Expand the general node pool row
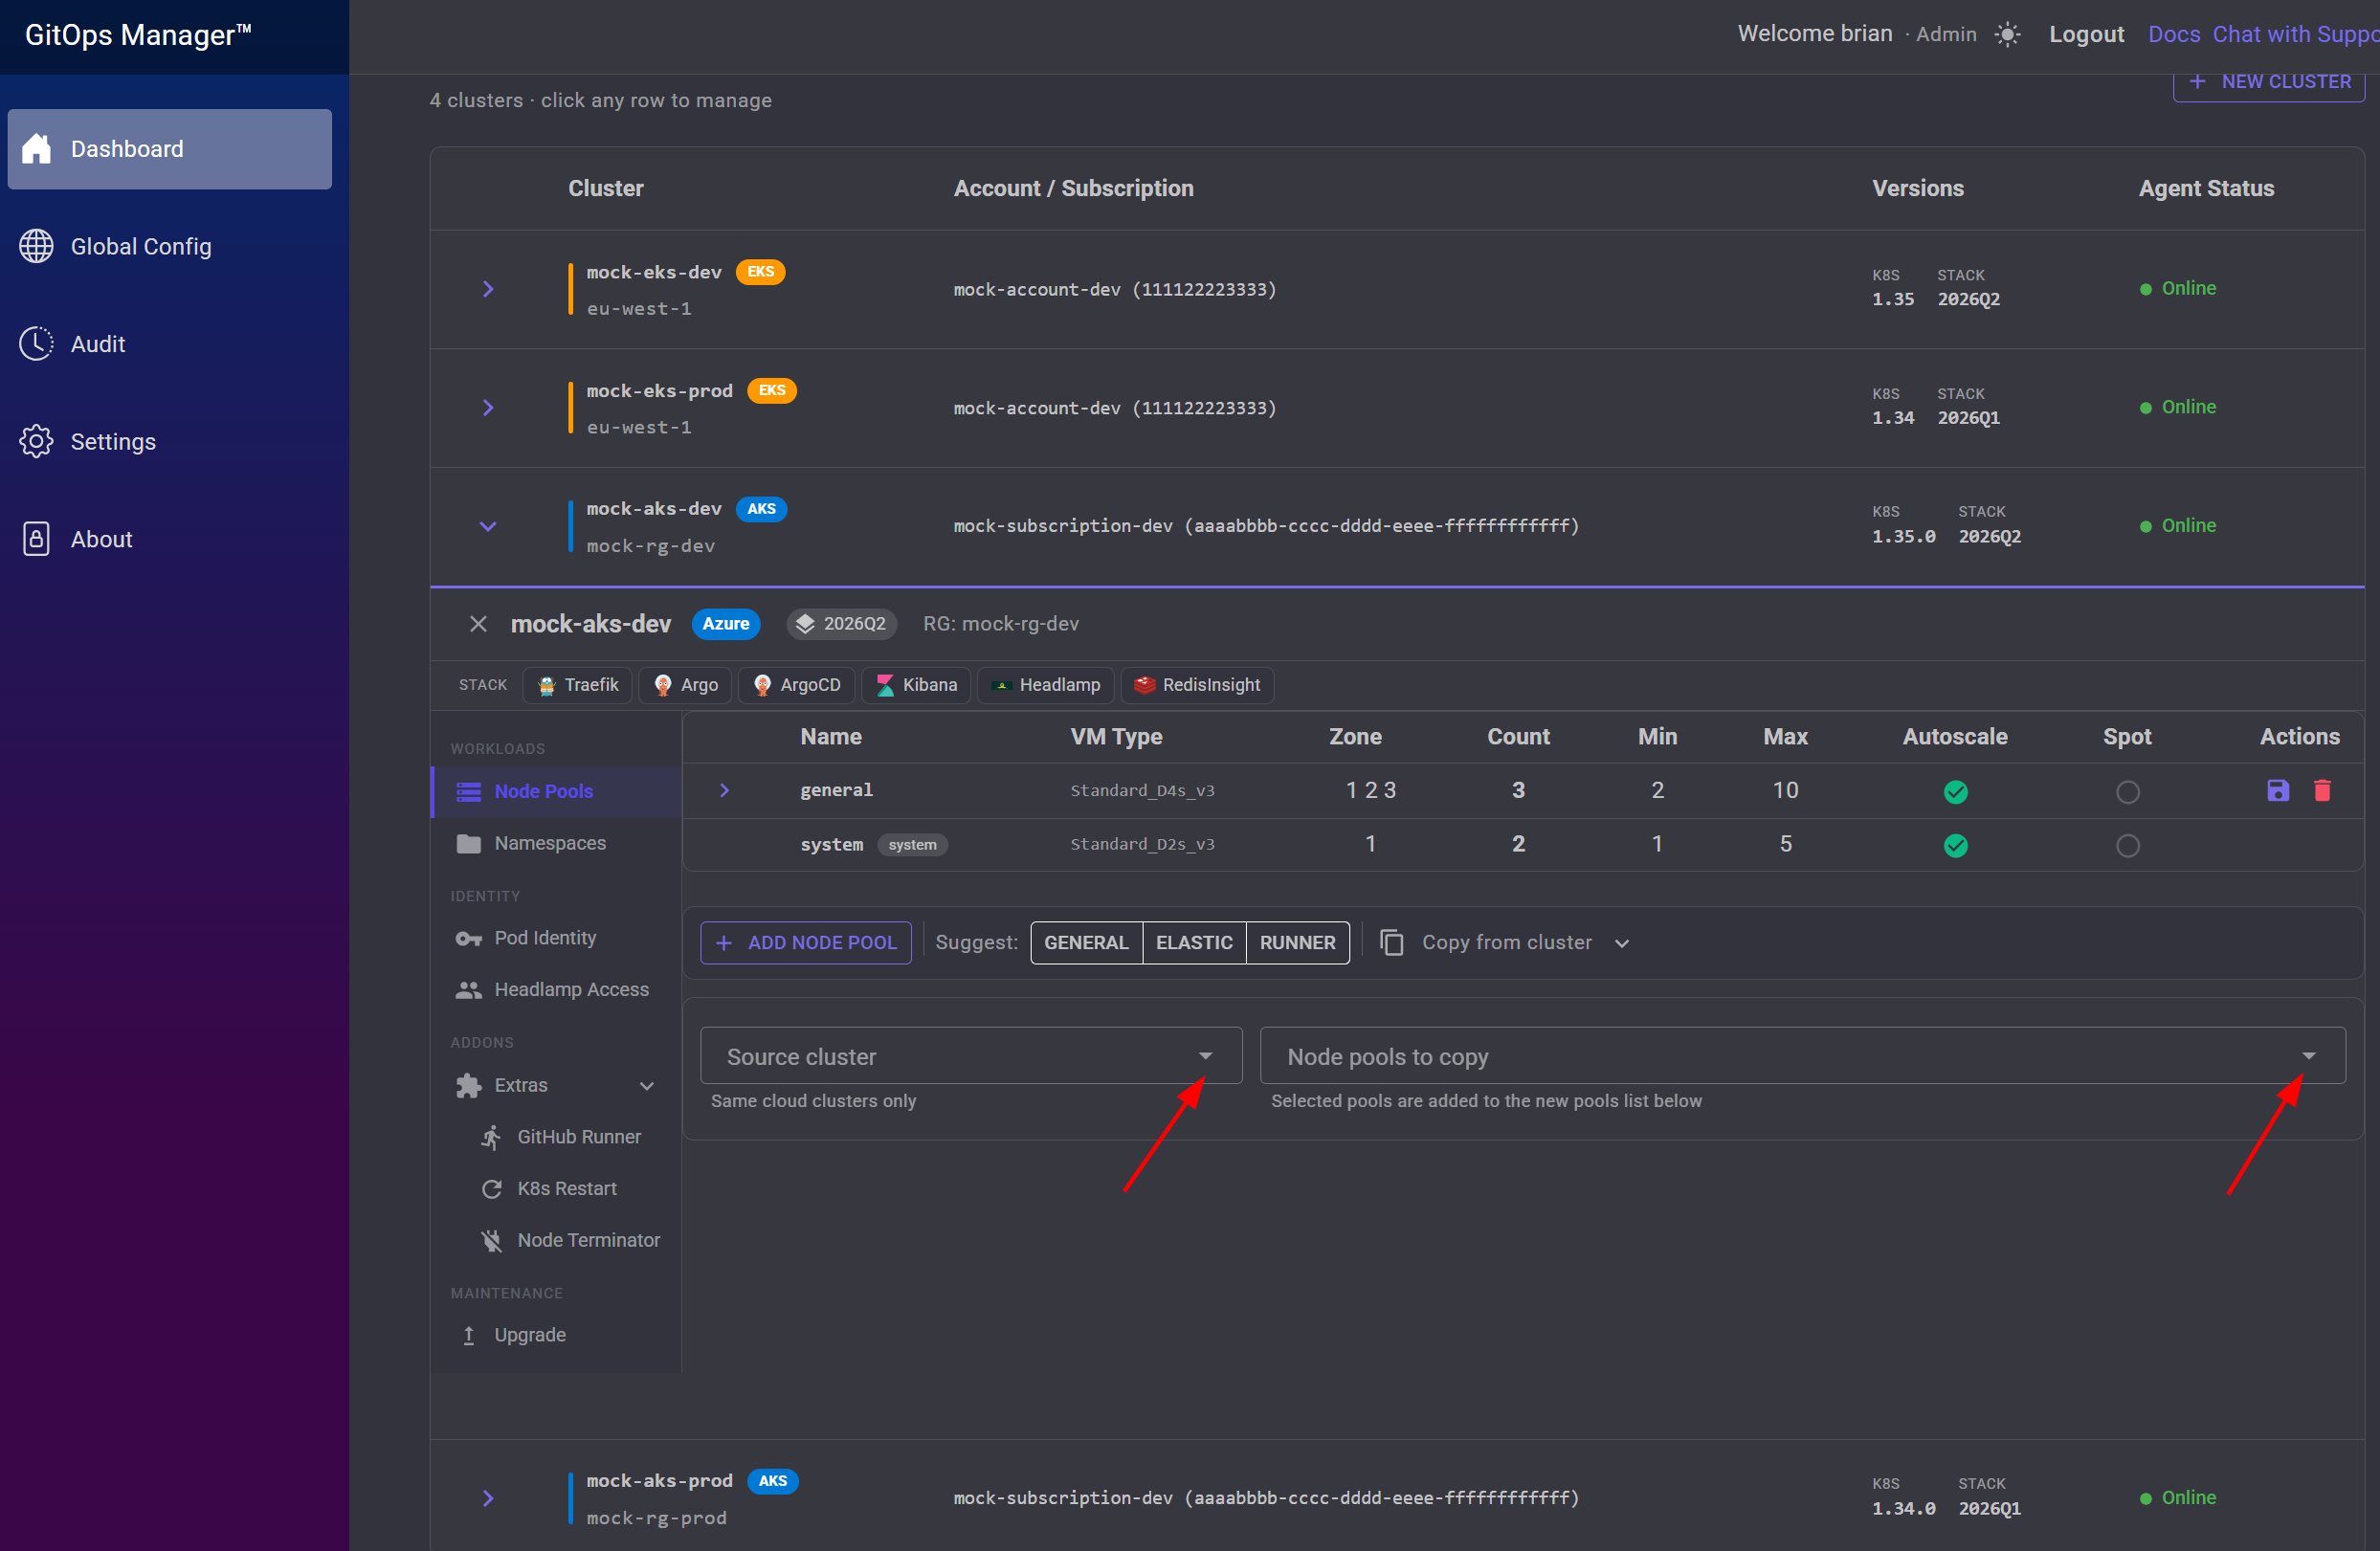Viewport: 2380px width, 1551px height. point(724,791)
